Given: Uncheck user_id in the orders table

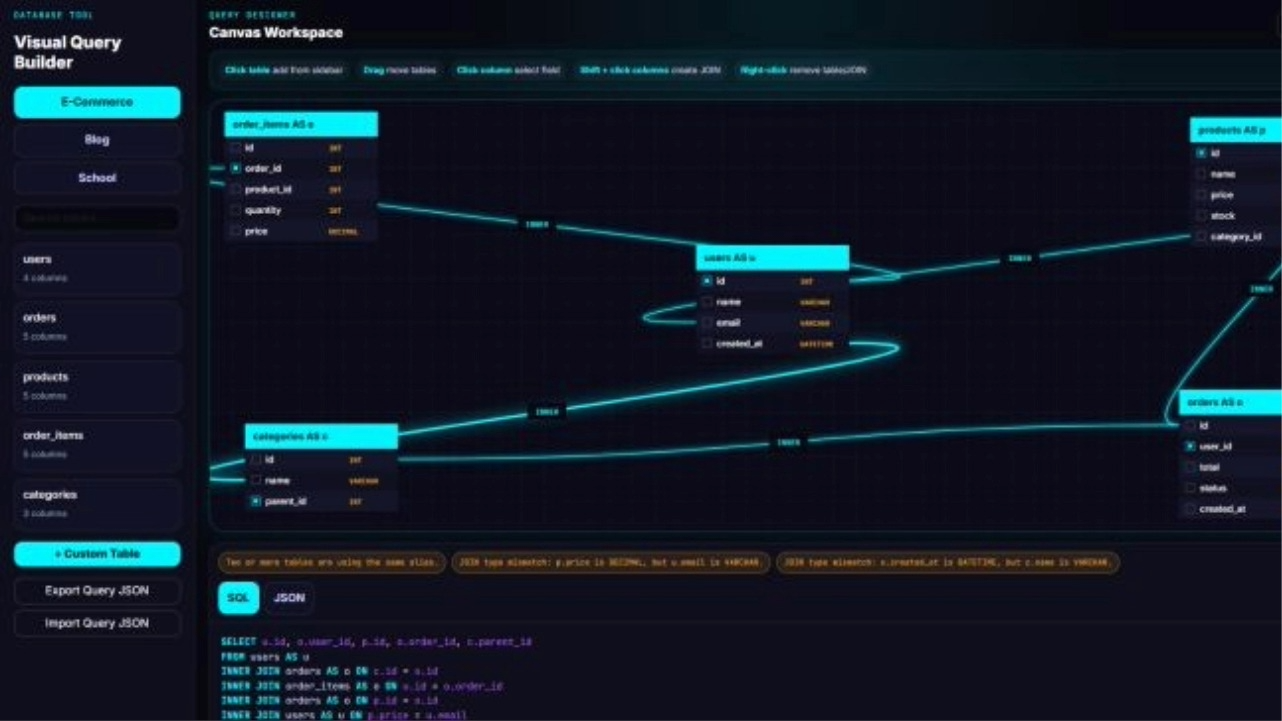Looking at the screenshot, I should [1190, 446].
